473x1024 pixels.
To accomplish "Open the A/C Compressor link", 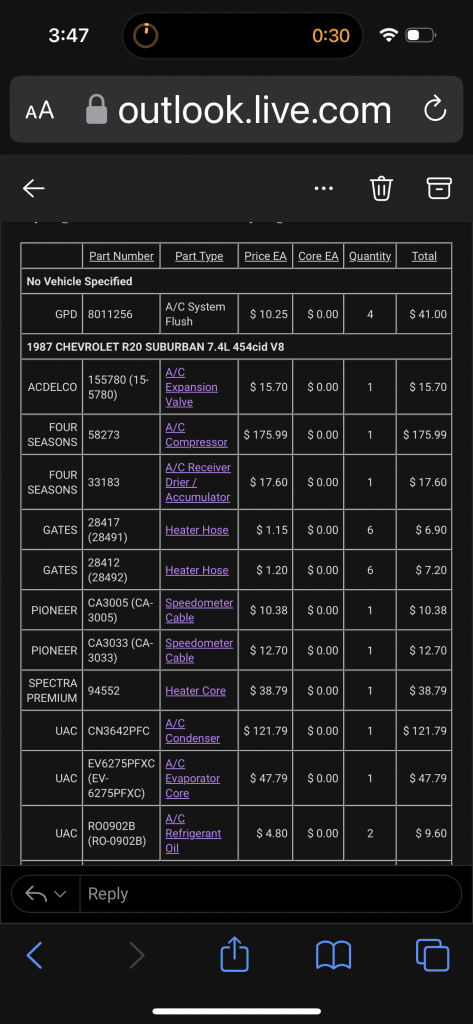I will point(196,435).
